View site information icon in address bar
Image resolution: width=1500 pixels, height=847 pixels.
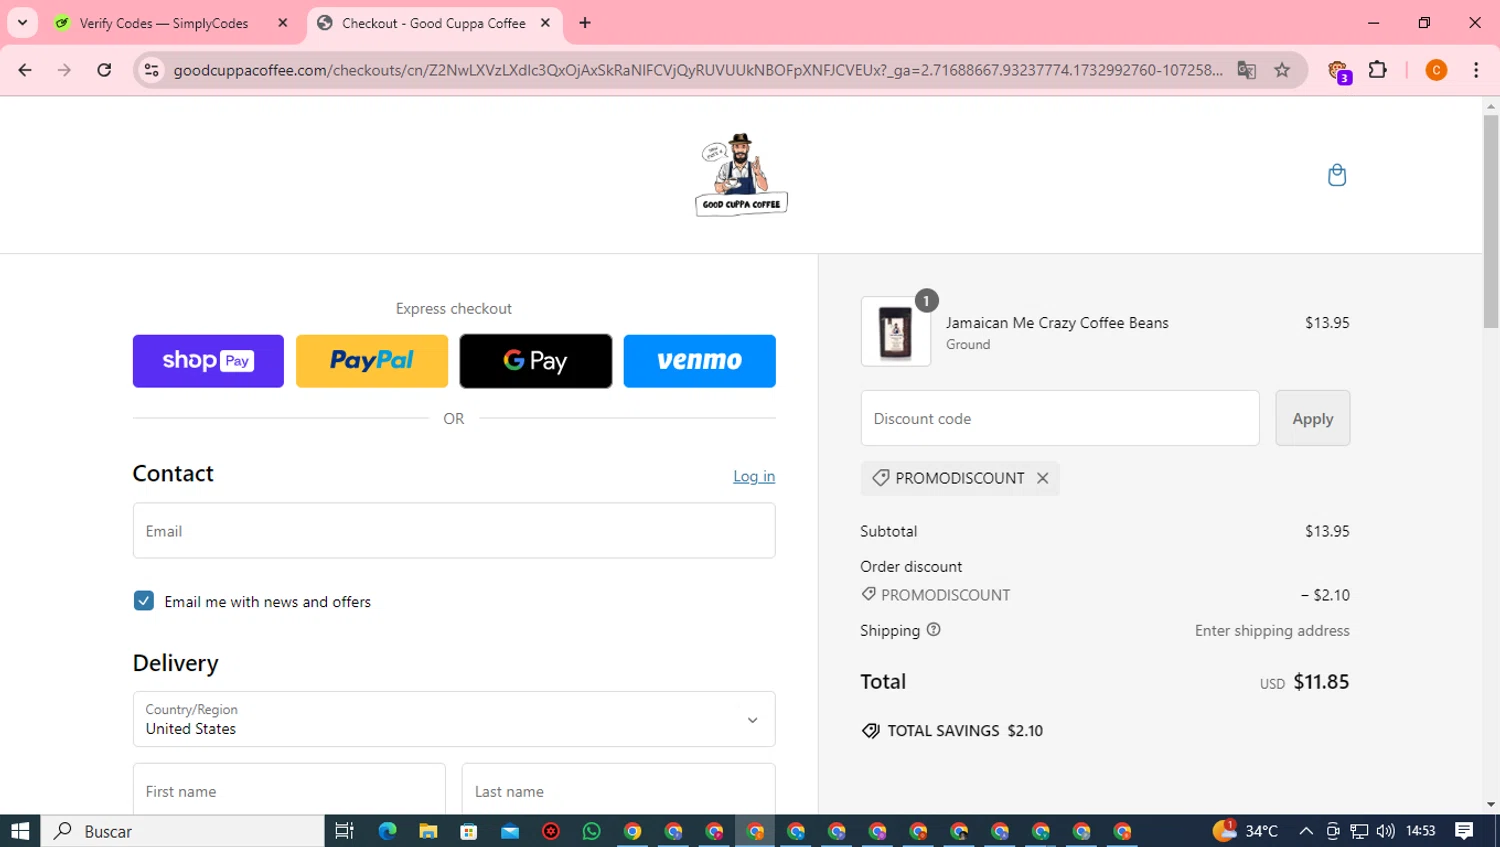[152, 70]
